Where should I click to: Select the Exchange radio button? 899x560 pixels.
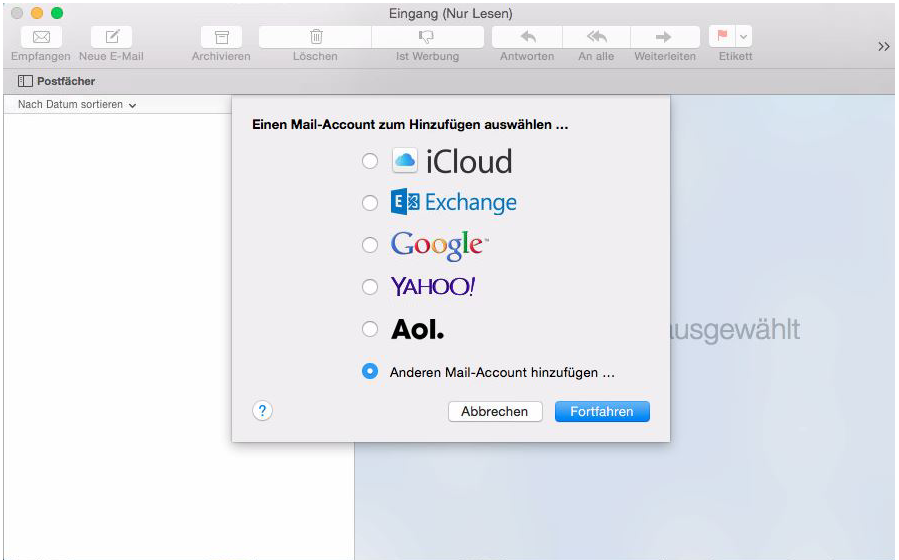(370, 203)
